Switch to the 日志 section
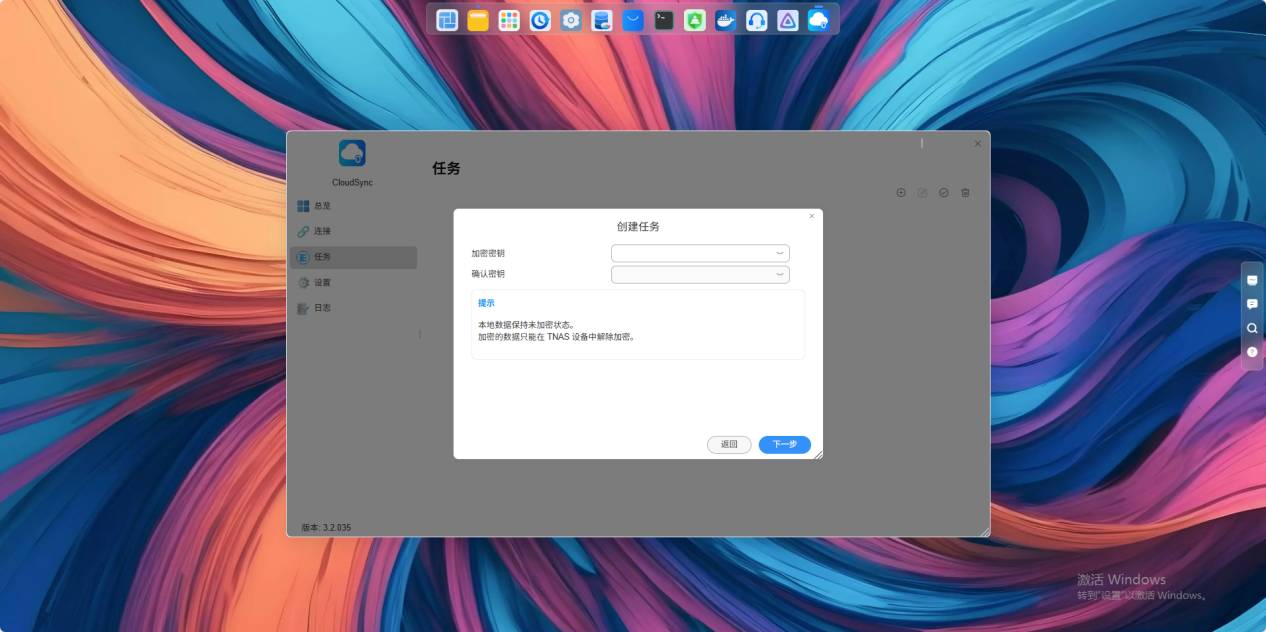The height and width of the screenshot is (632, 1266). point(322,307)
